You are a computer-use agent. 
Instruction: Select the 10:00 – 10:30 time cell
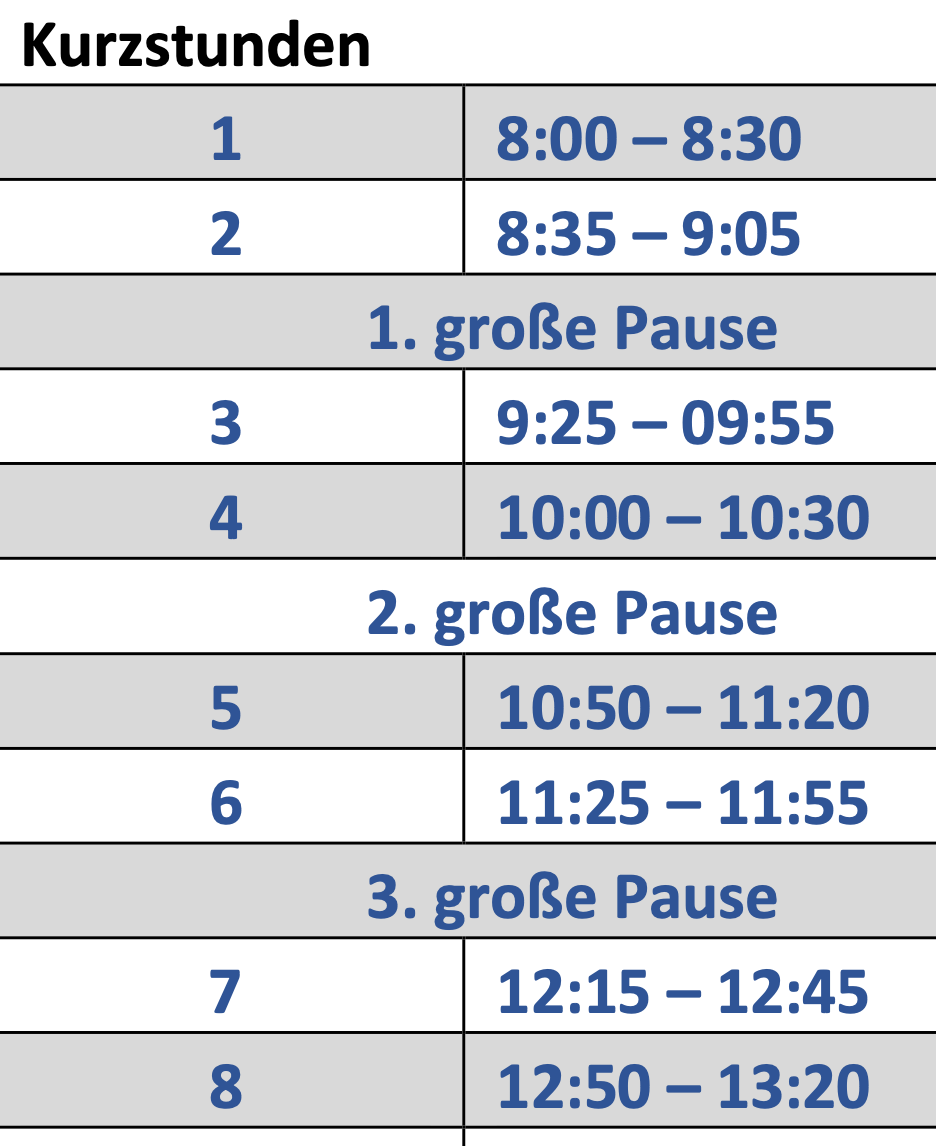(x=683, y=517)
